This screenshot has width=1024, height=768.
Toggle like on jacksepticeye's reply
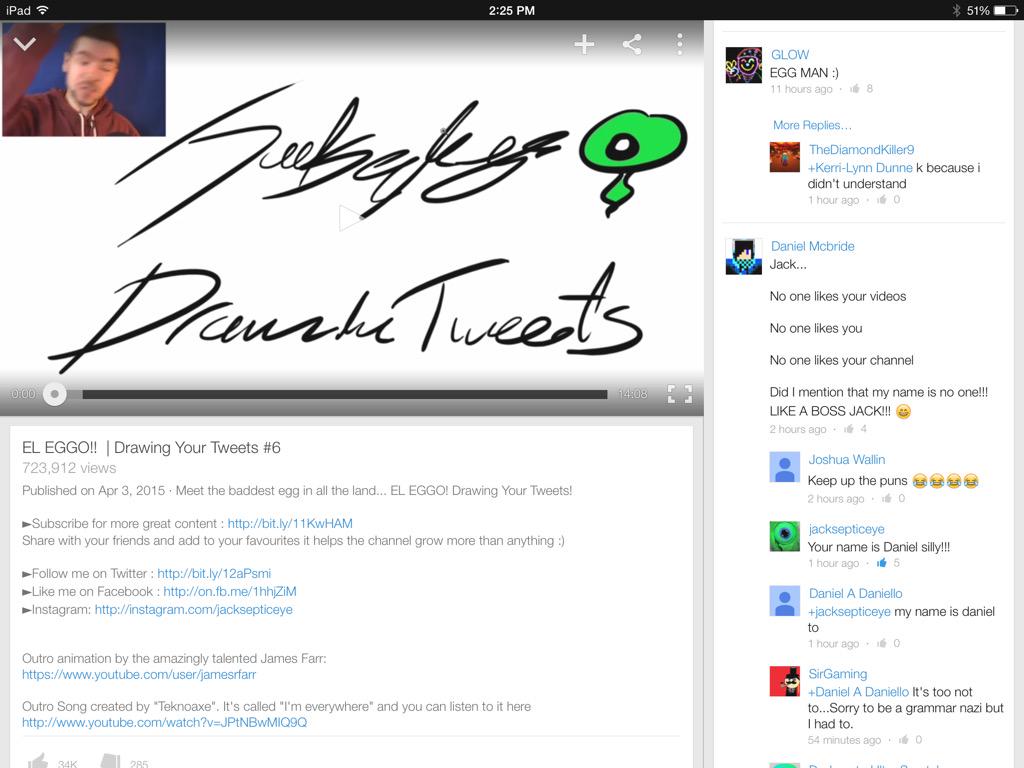point(882,563)
